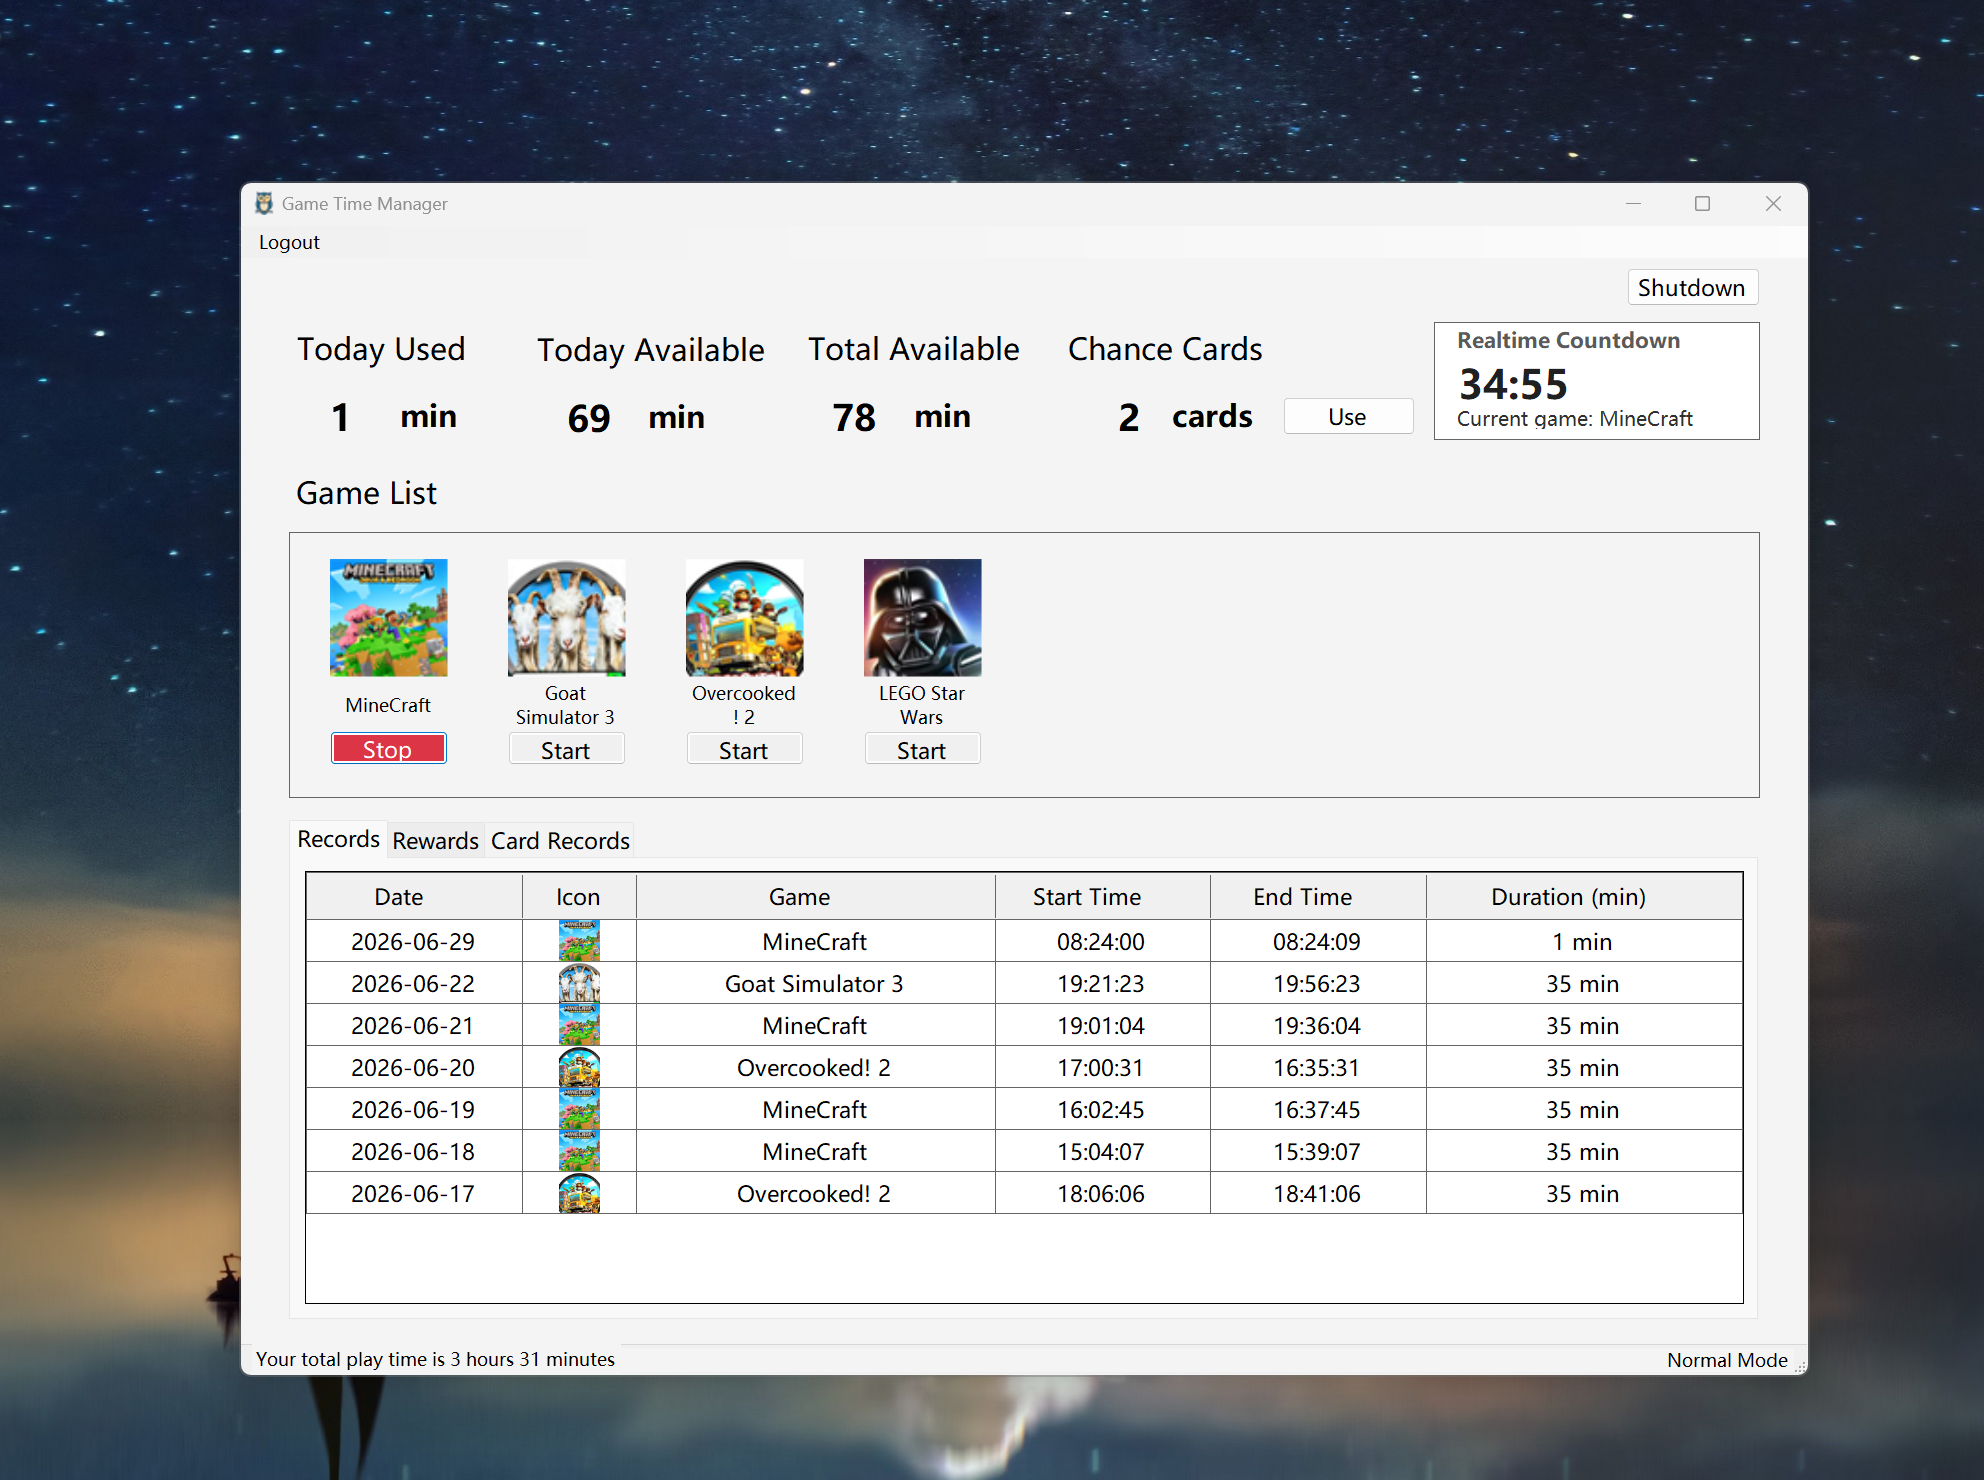Click end time 08:24:09 cell

click(1318, 941)
